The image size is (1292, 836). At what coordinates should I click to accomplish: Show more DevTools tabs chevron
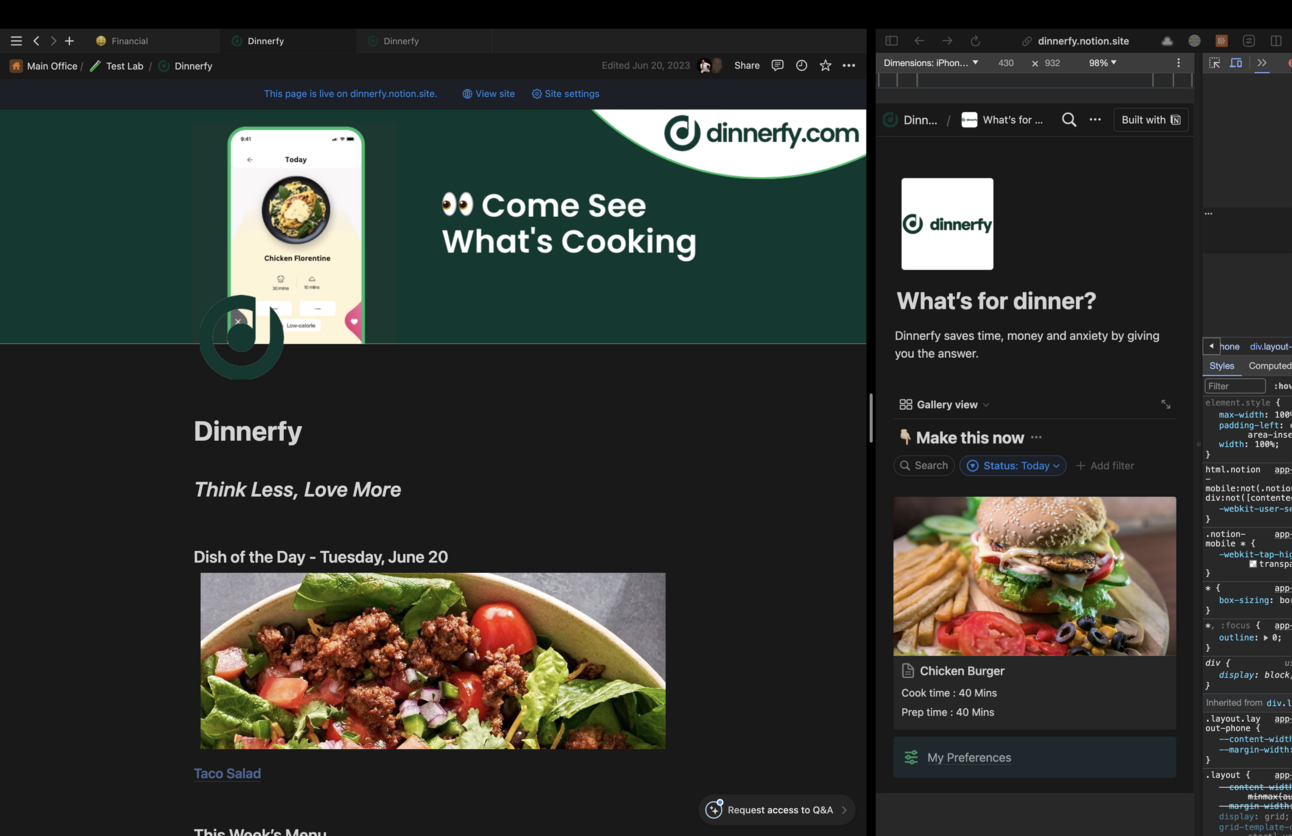1262,63
